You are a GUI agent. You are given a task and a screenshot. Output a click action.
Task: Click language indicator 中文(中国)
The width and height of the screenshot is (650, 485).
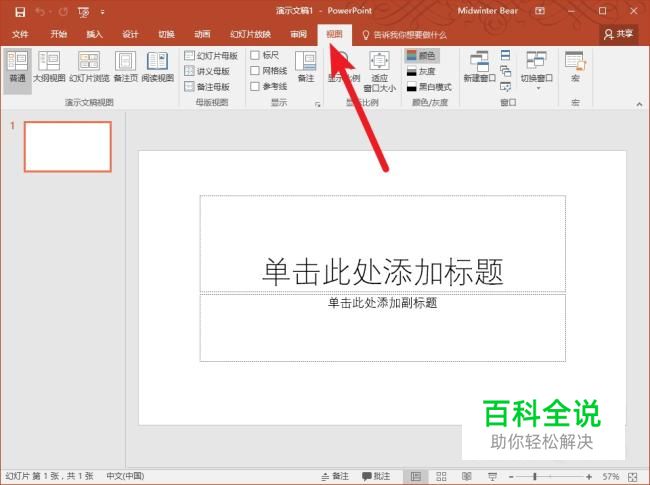[125, 476]
